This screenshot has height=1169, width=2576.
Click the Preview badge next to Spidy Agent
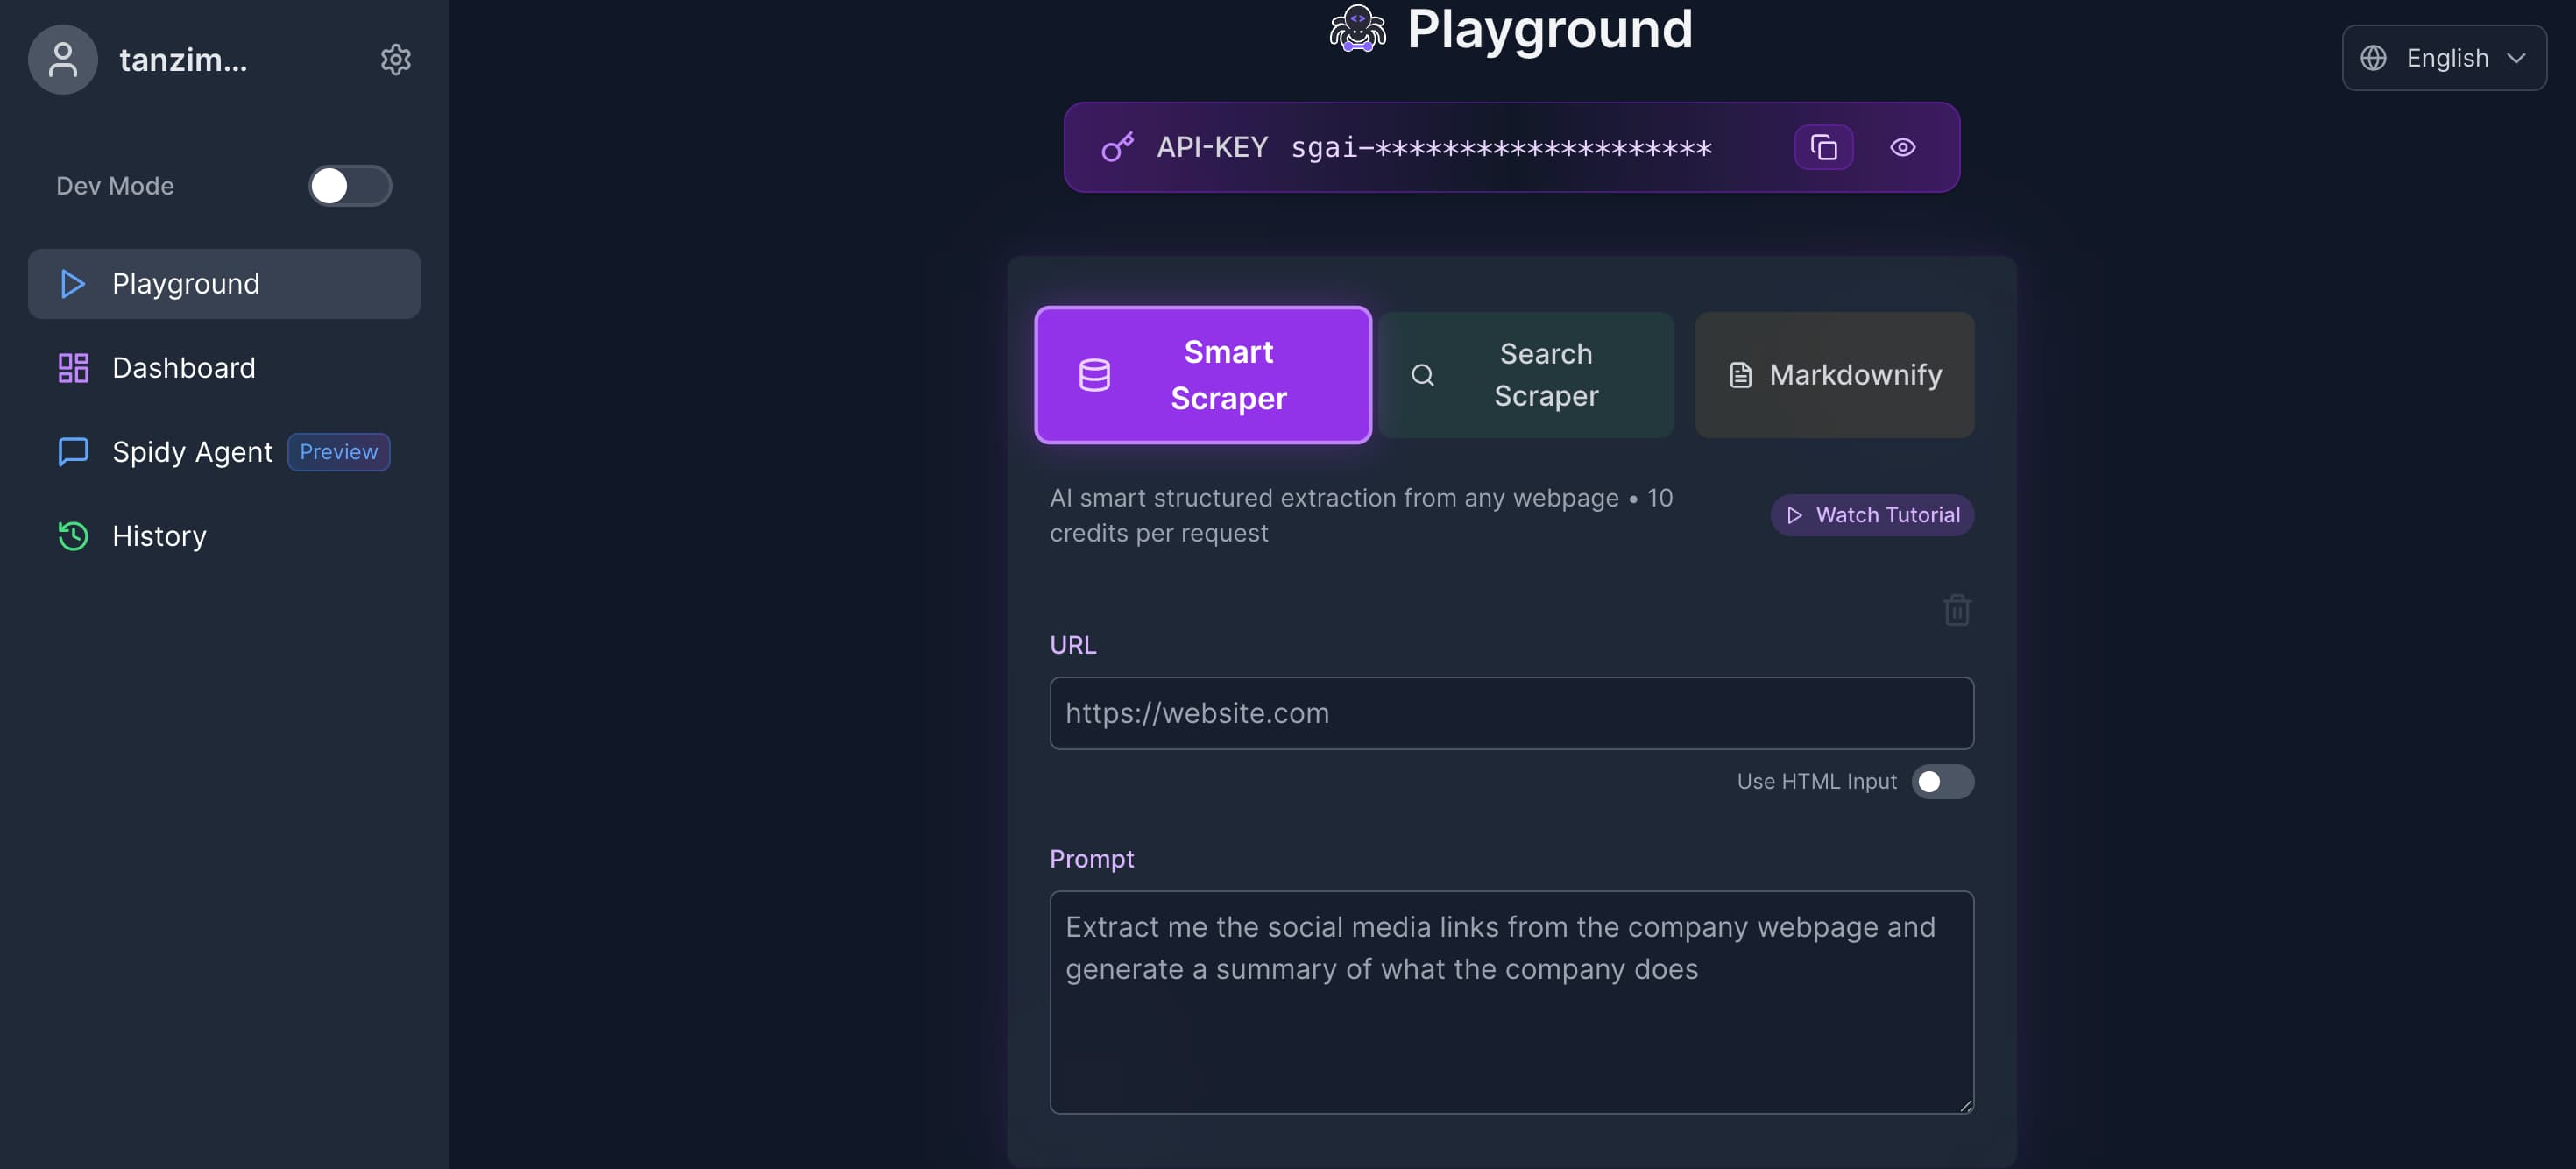[x=339, y=452]
